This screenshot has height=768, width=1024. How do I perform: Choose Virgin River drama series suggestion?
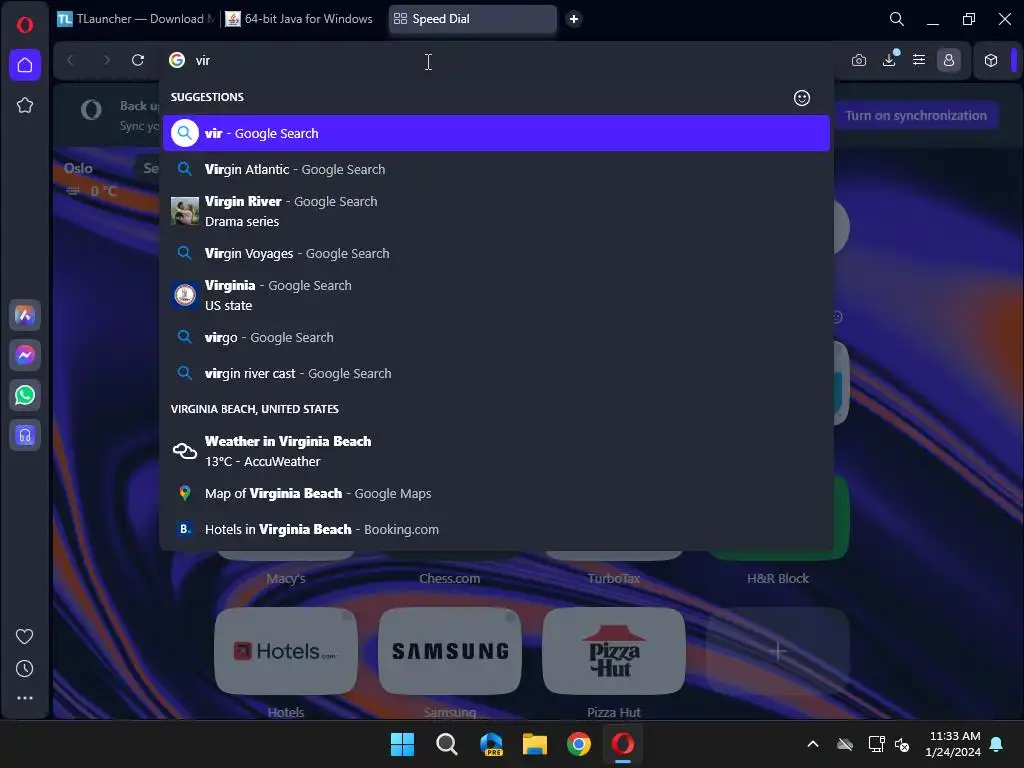click(496, 211)
